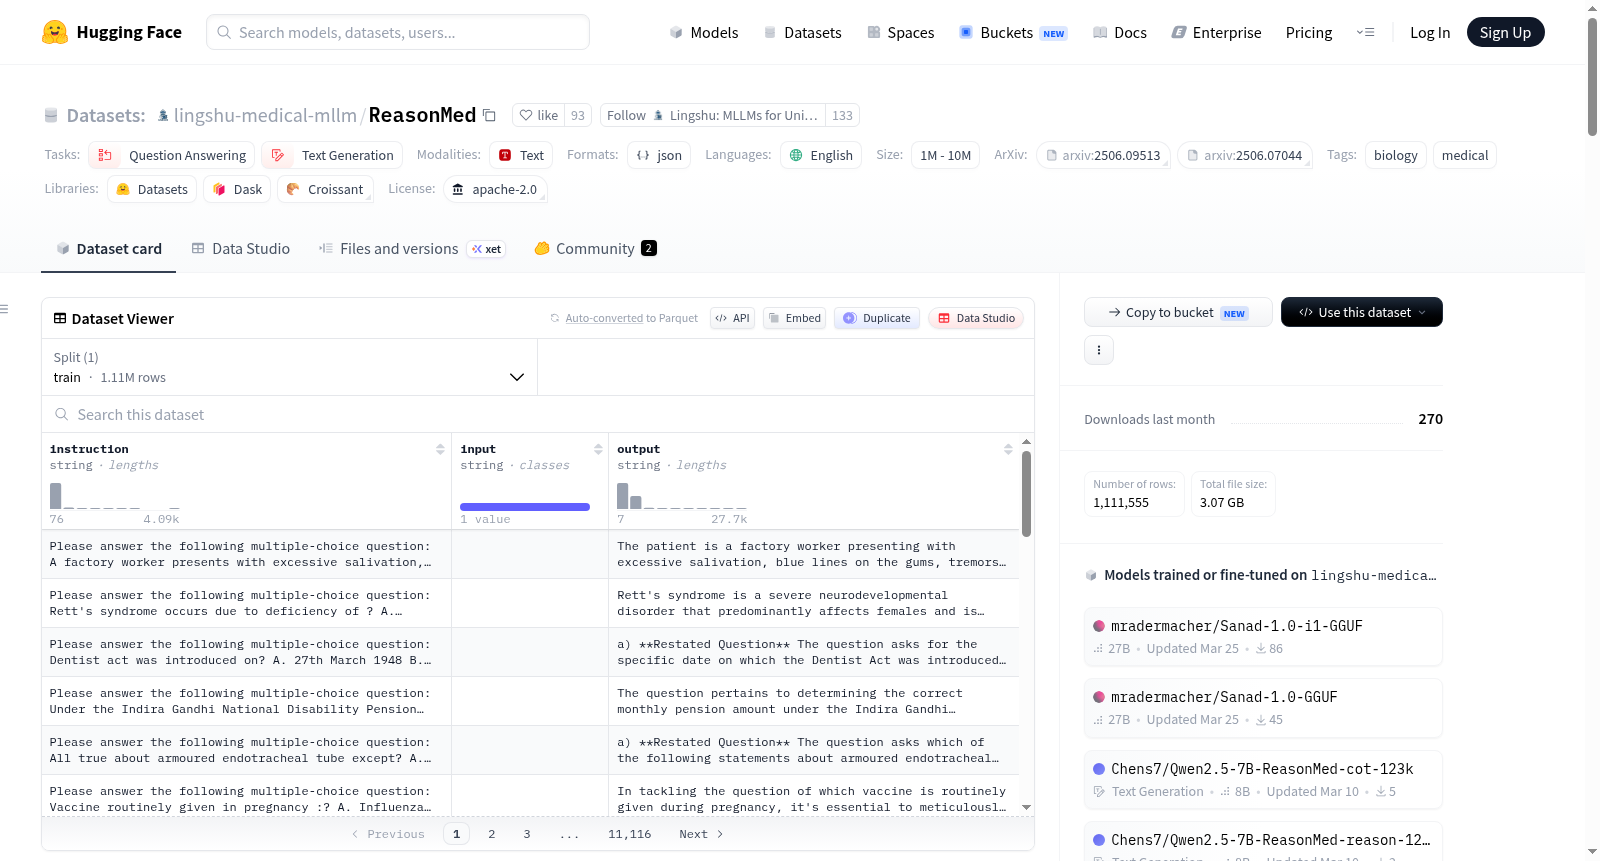Open Spaces in the top navigation

(x=901, y=33)
